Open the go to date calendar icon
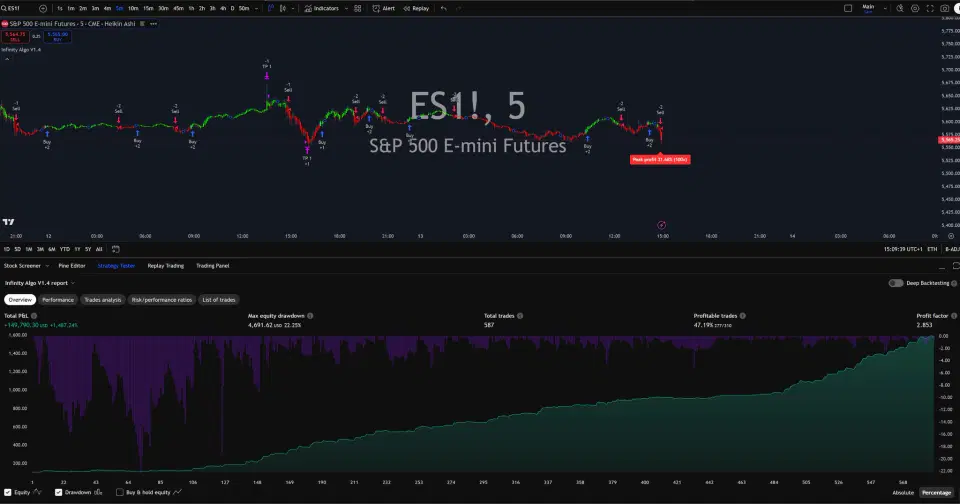 pos(116,249)
